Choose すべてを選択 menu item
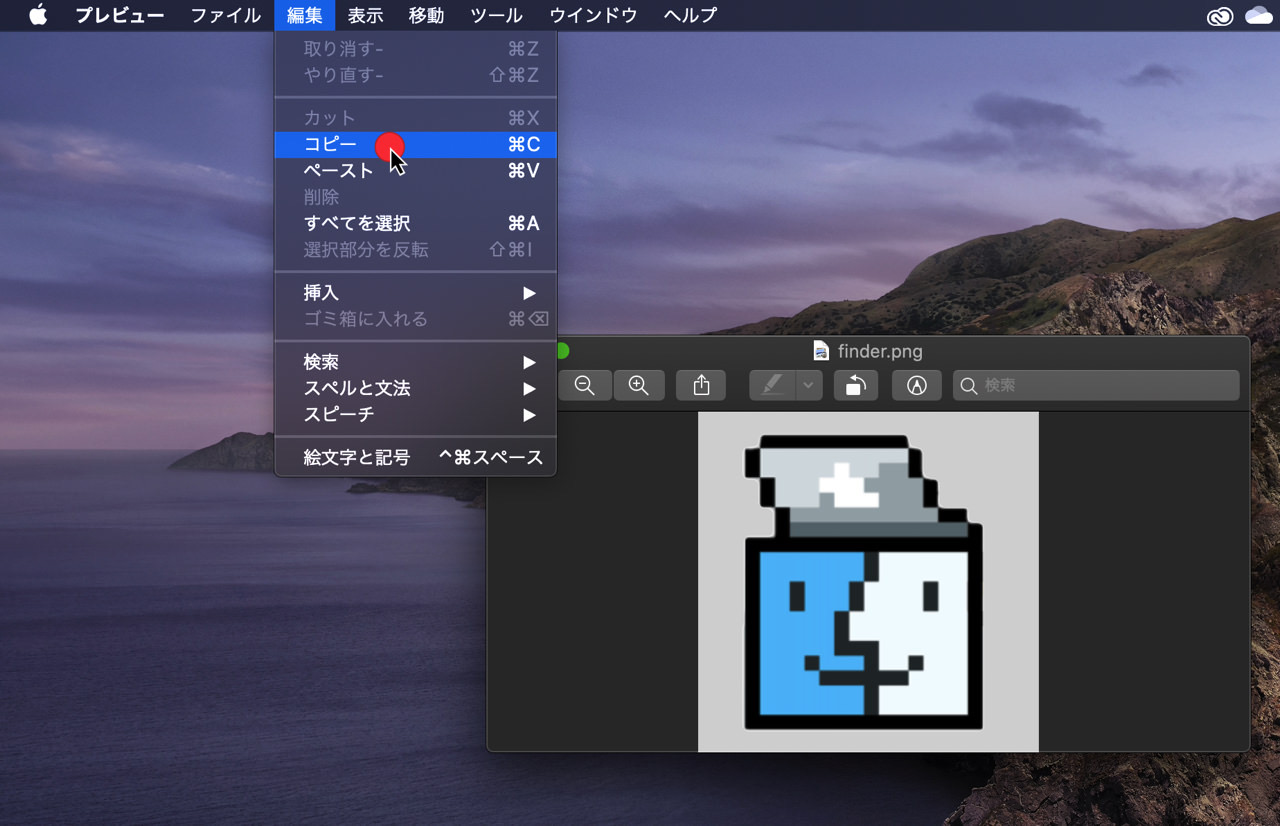 coord(416,224)
